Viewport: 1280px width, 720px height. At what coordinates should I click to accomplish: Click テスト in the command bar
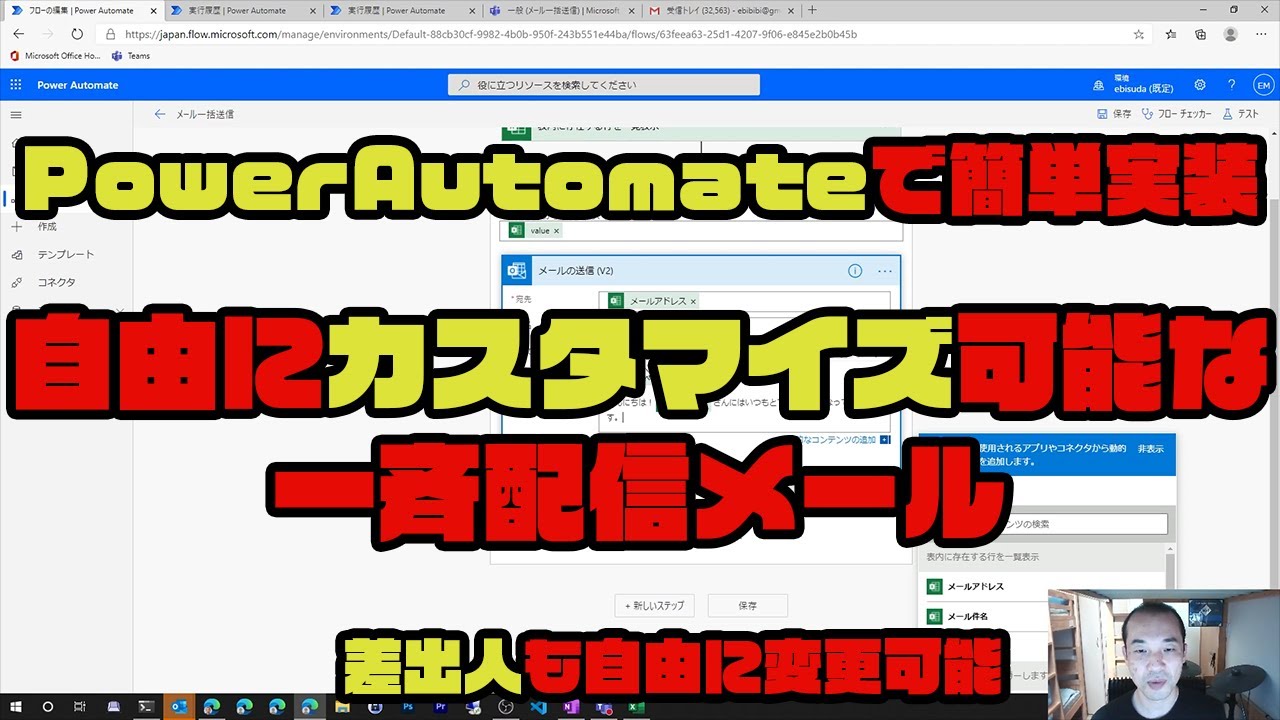coord(1240,114)
